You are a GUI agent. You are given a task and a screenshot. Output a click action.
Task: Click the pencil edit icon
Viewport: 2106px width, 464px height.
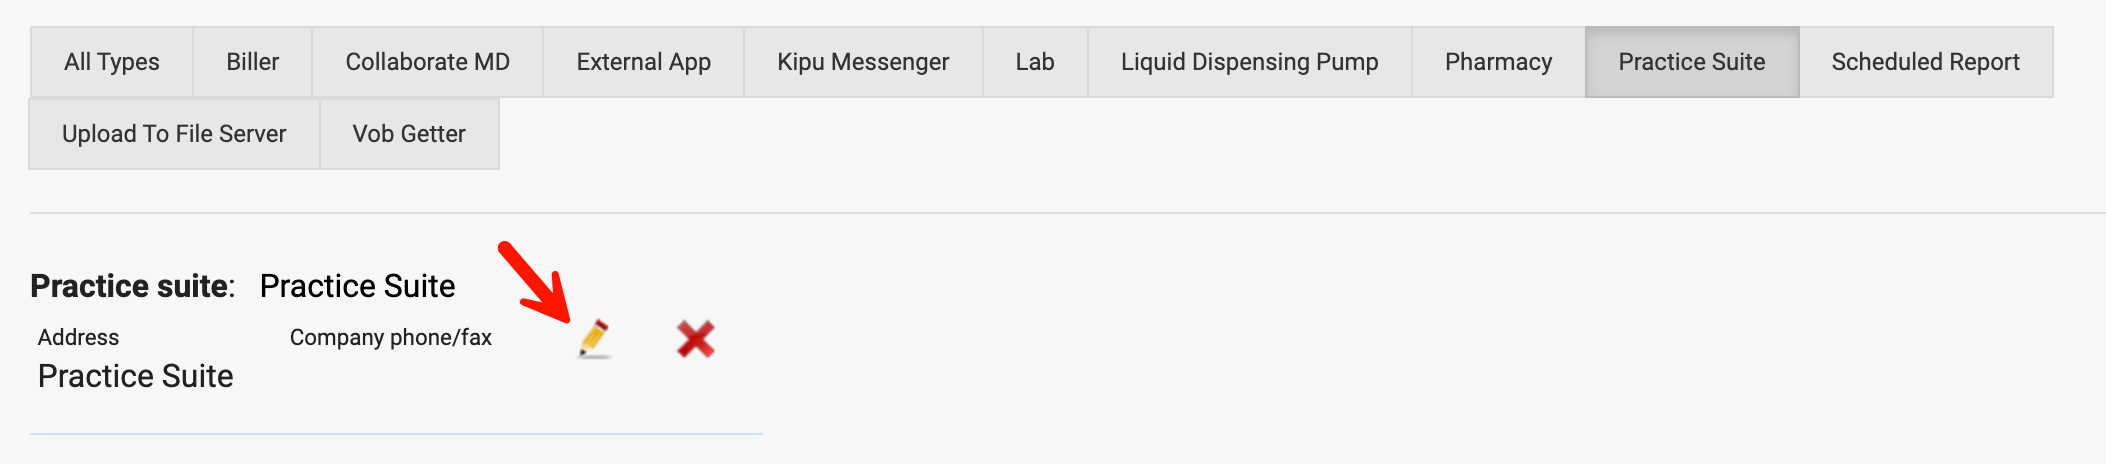point(594,339)
